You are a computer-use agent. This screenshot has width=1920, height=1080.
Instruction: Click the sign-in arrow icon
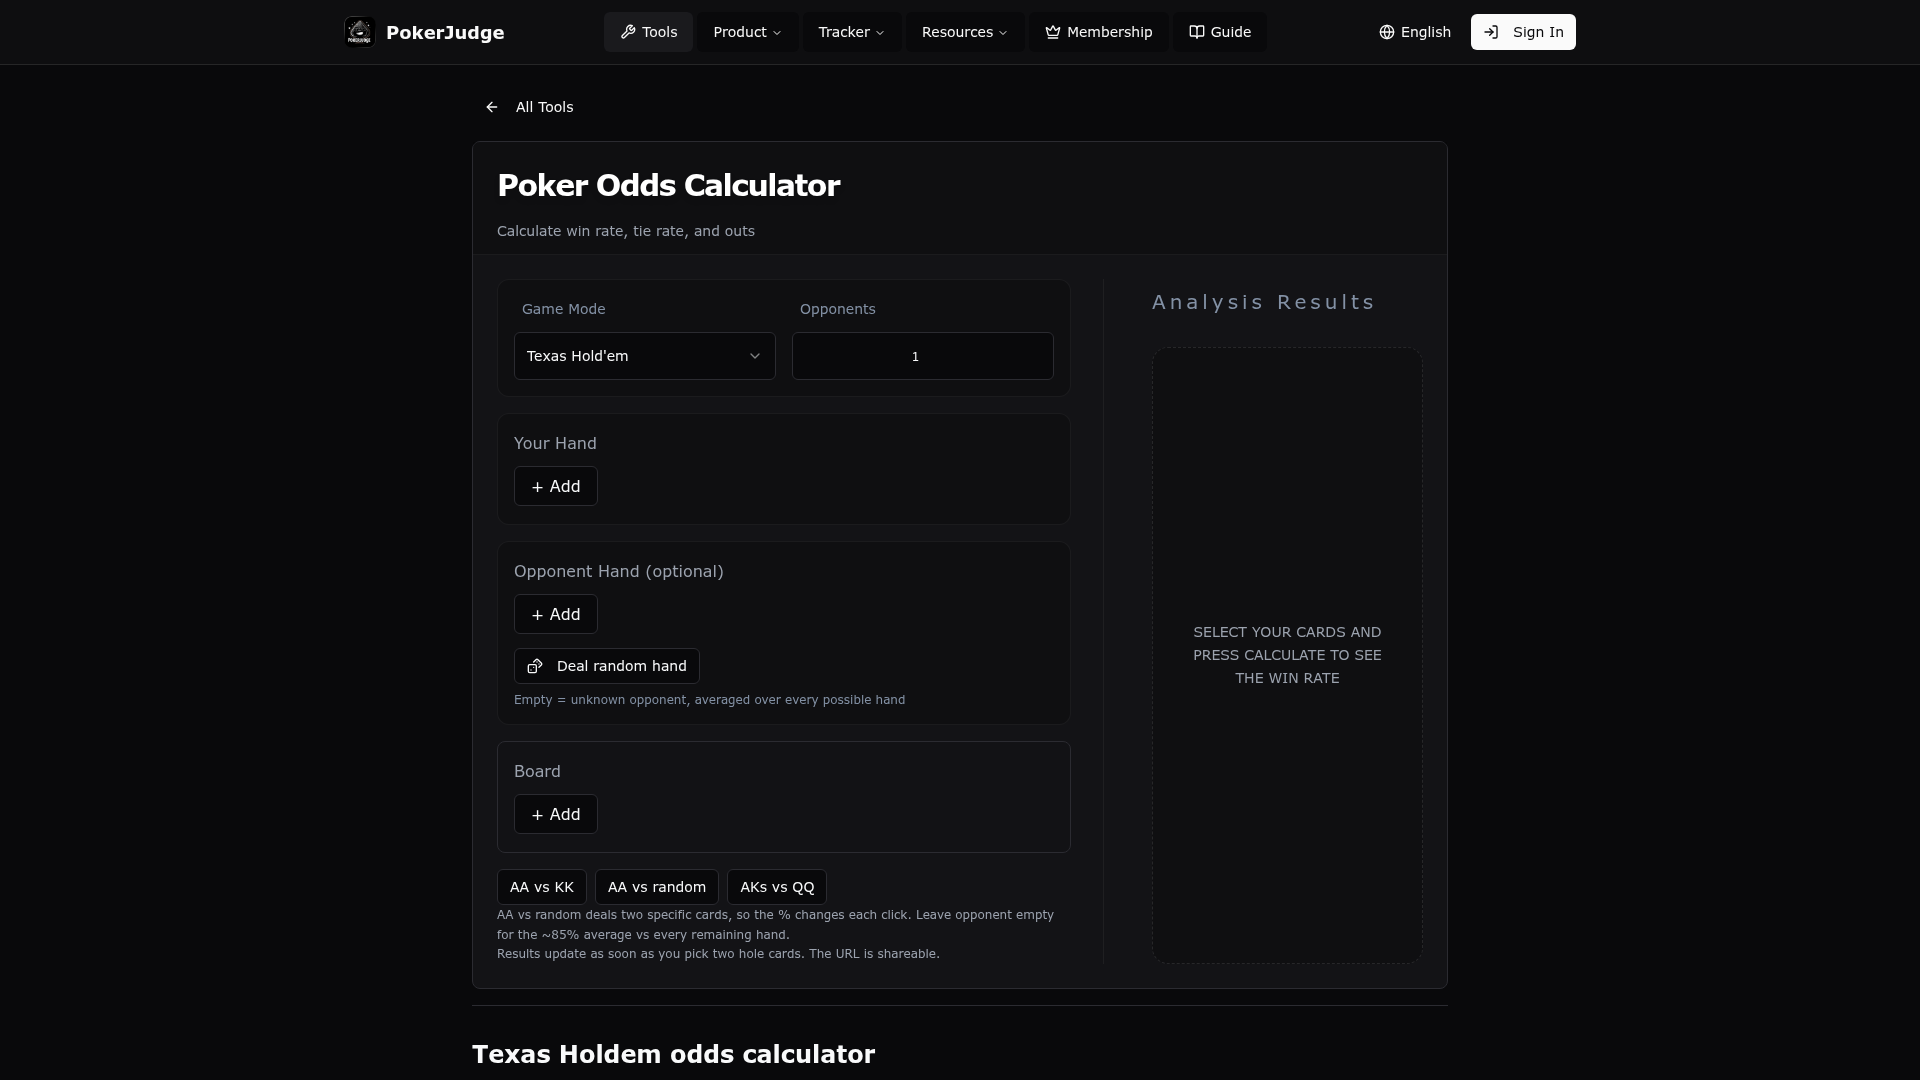tap(1491, 32)
